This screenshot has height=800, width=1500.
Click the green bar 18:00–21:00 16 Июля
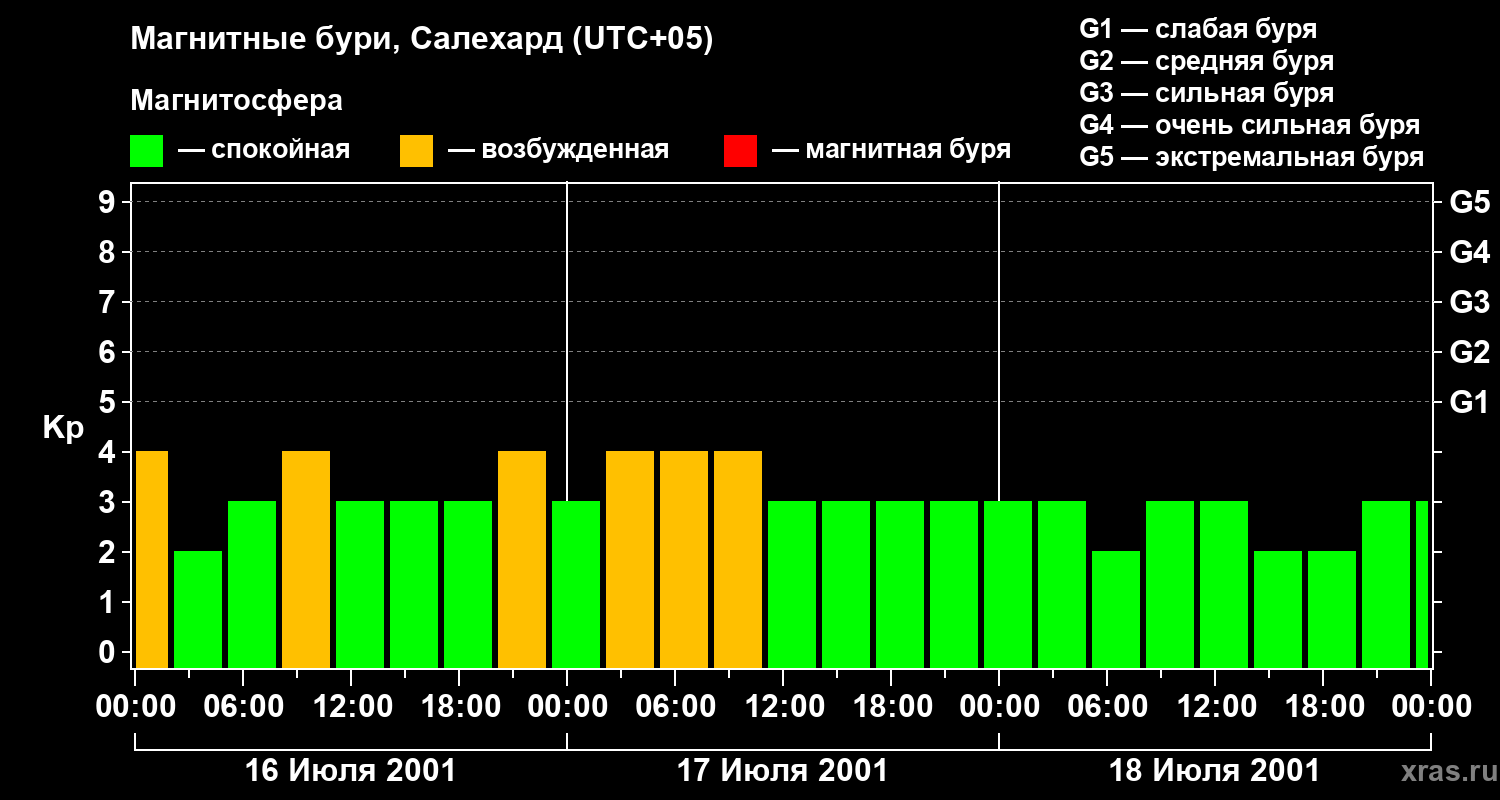(468, 584)
